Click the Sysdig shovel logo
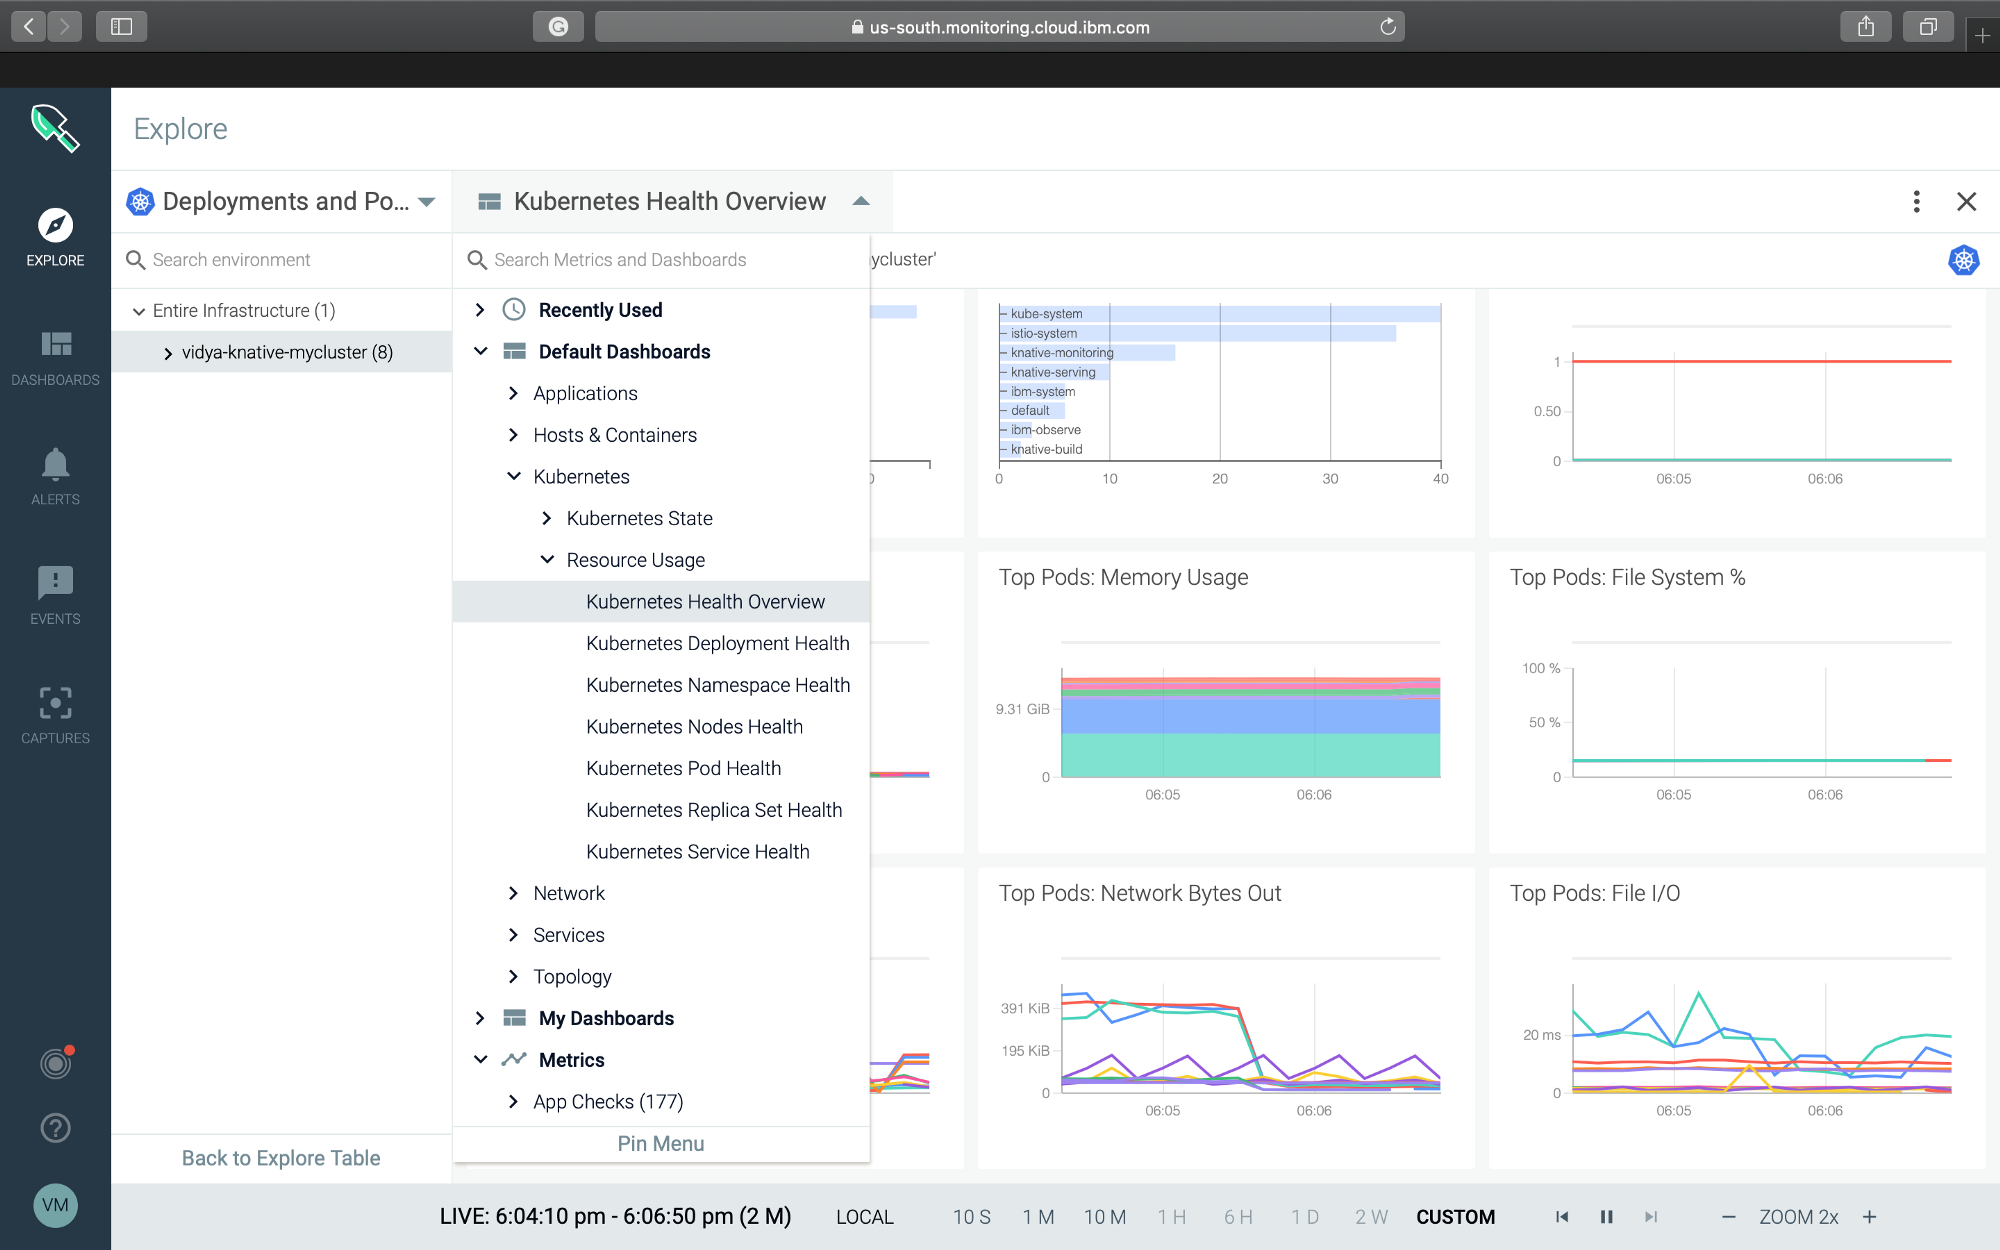Screen dimensions: 2000x1250 55,129
